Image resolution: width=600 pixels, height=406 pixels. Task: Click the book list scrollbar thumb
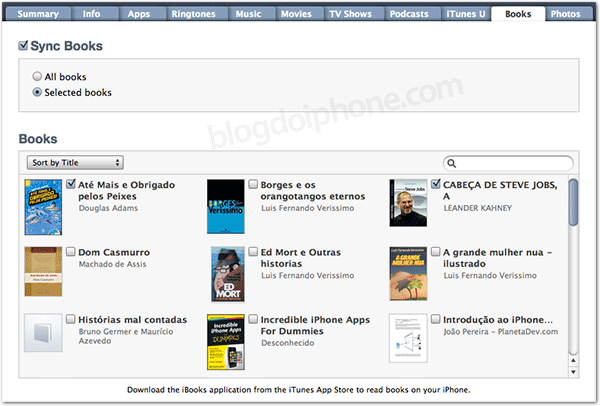(573, 202)
